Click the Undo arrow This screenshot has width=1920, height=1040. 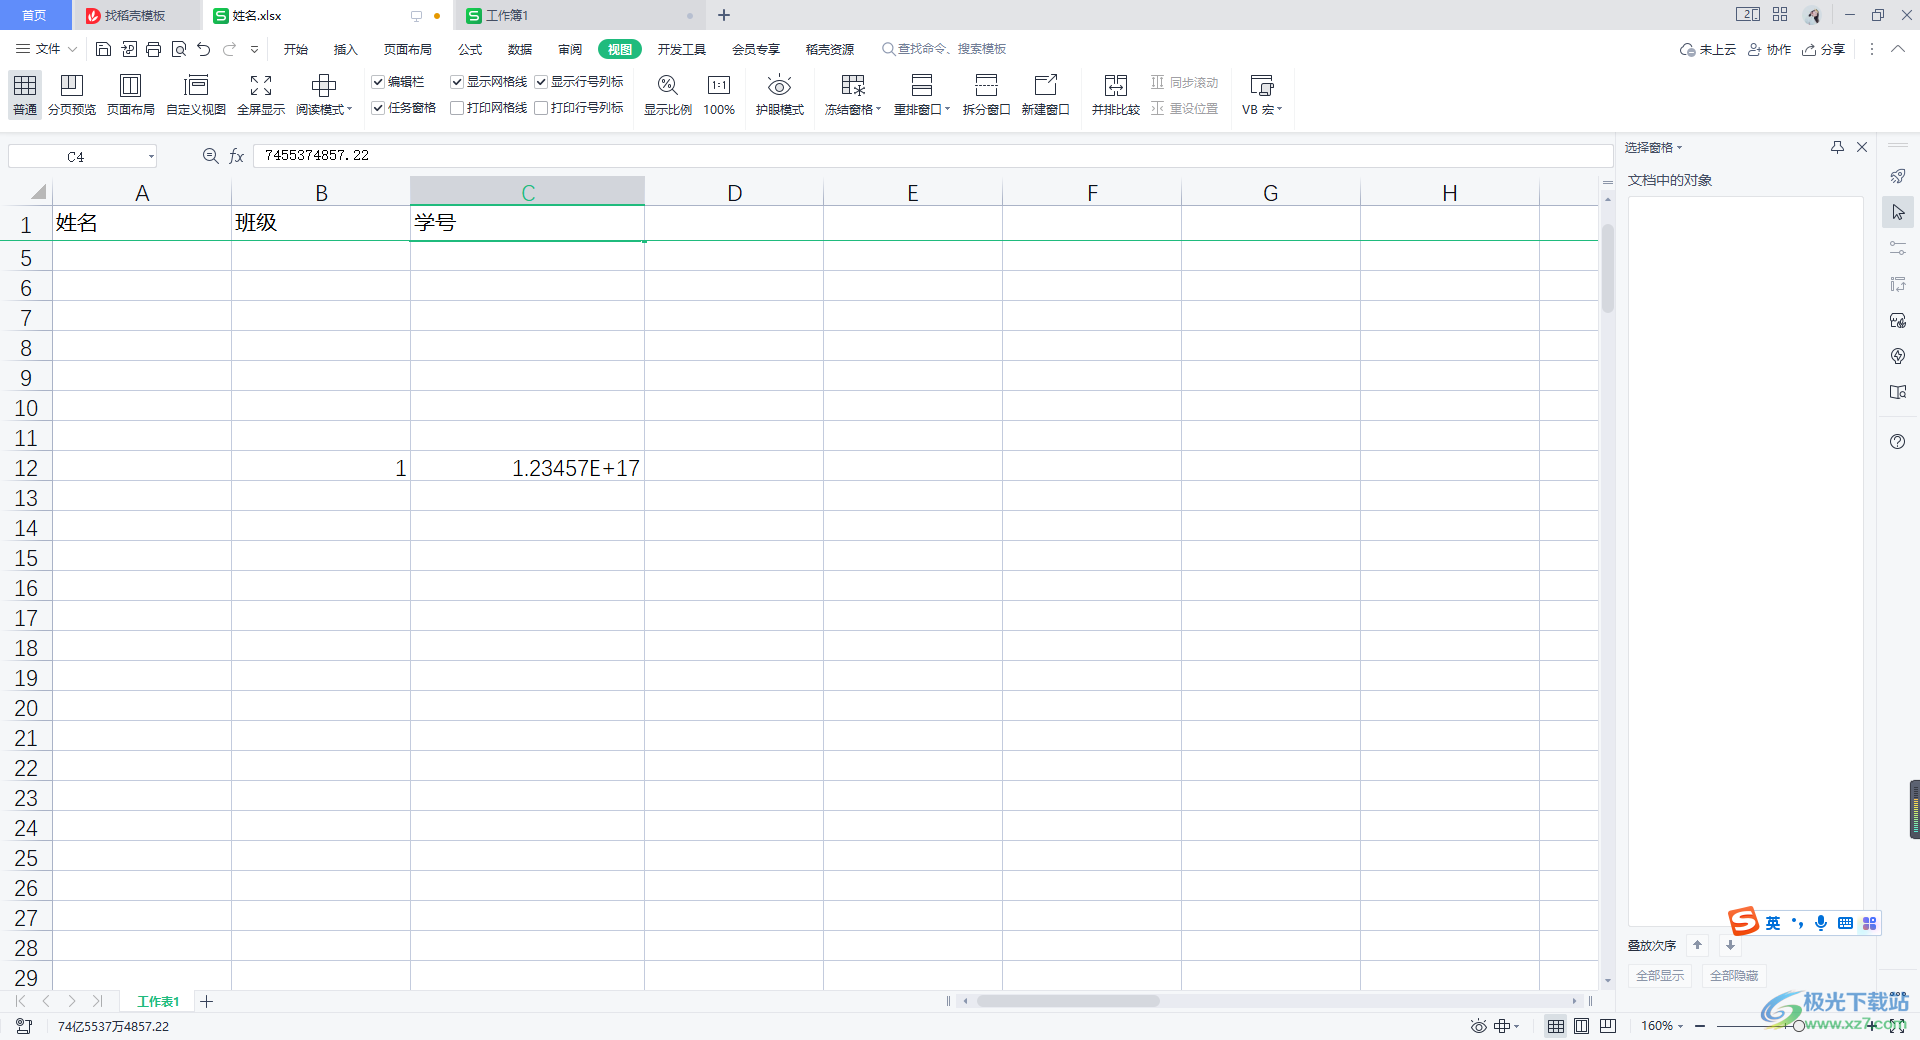coord(204,49)
